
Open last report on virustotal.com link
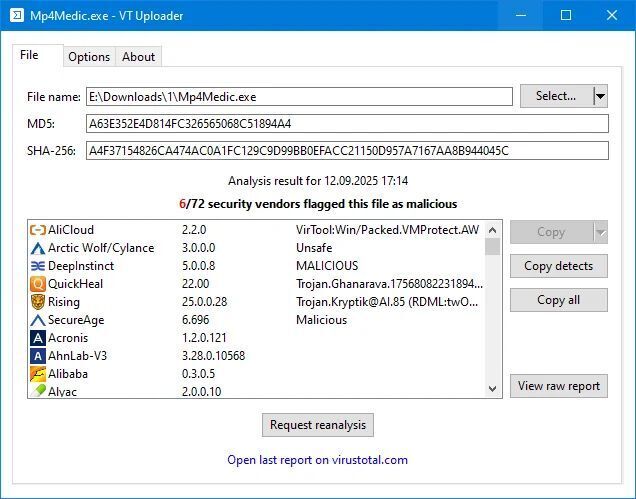tap(317, 460)
